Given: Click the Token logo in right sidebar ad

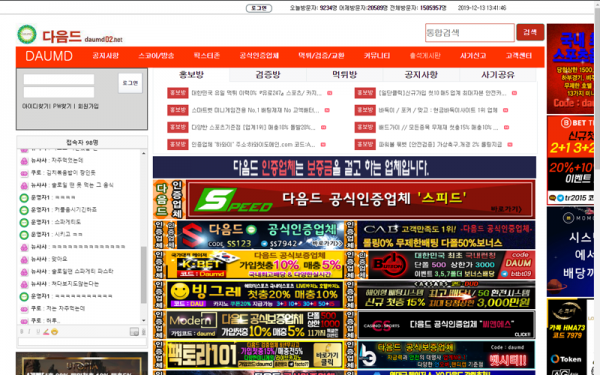Looking at the screenshot, I should 566,359.
